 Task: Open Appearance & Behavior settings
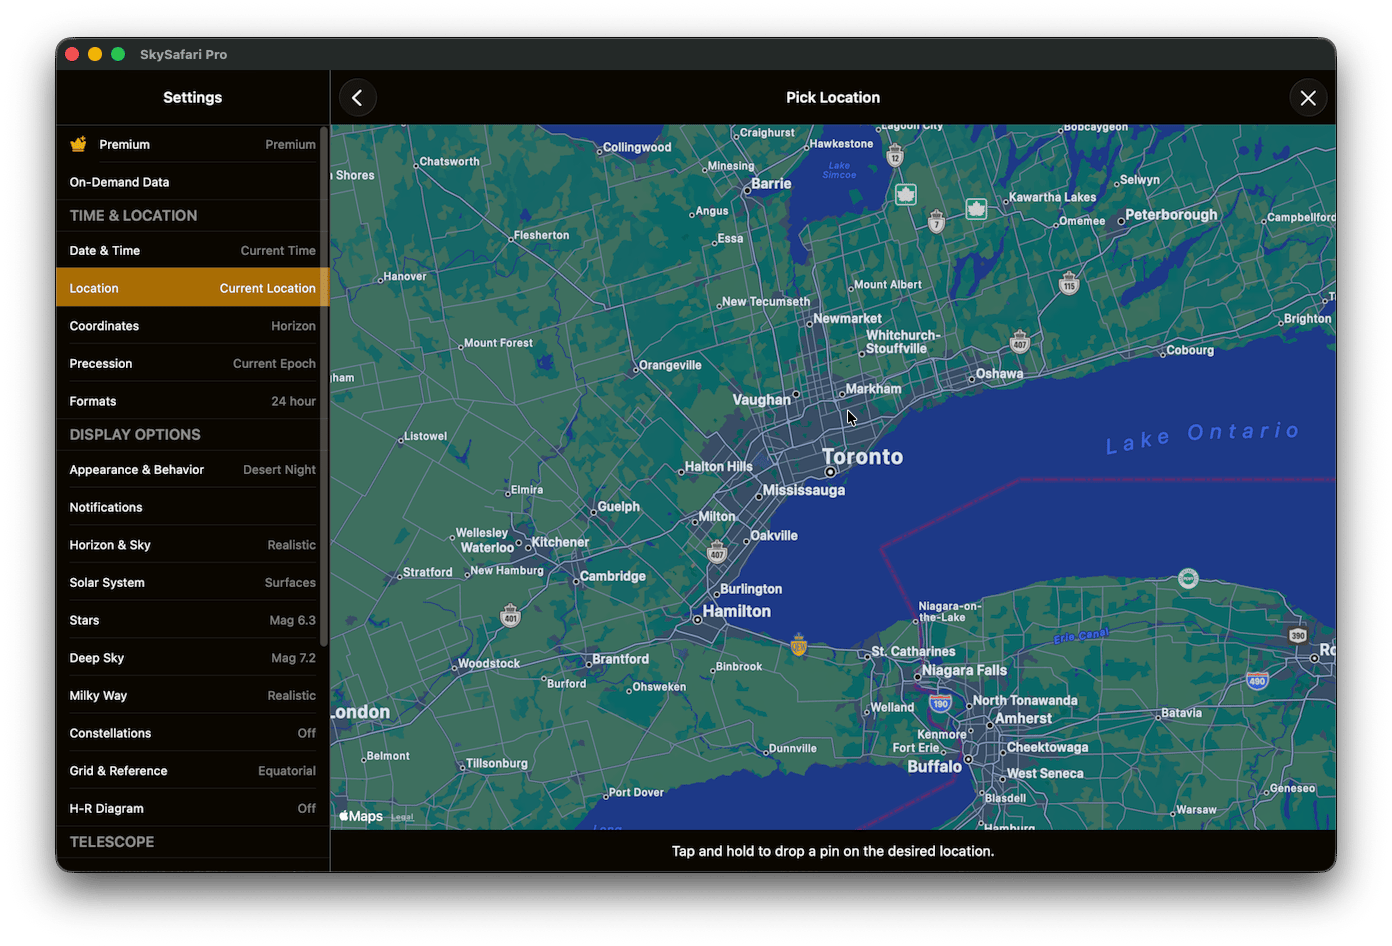192,470
